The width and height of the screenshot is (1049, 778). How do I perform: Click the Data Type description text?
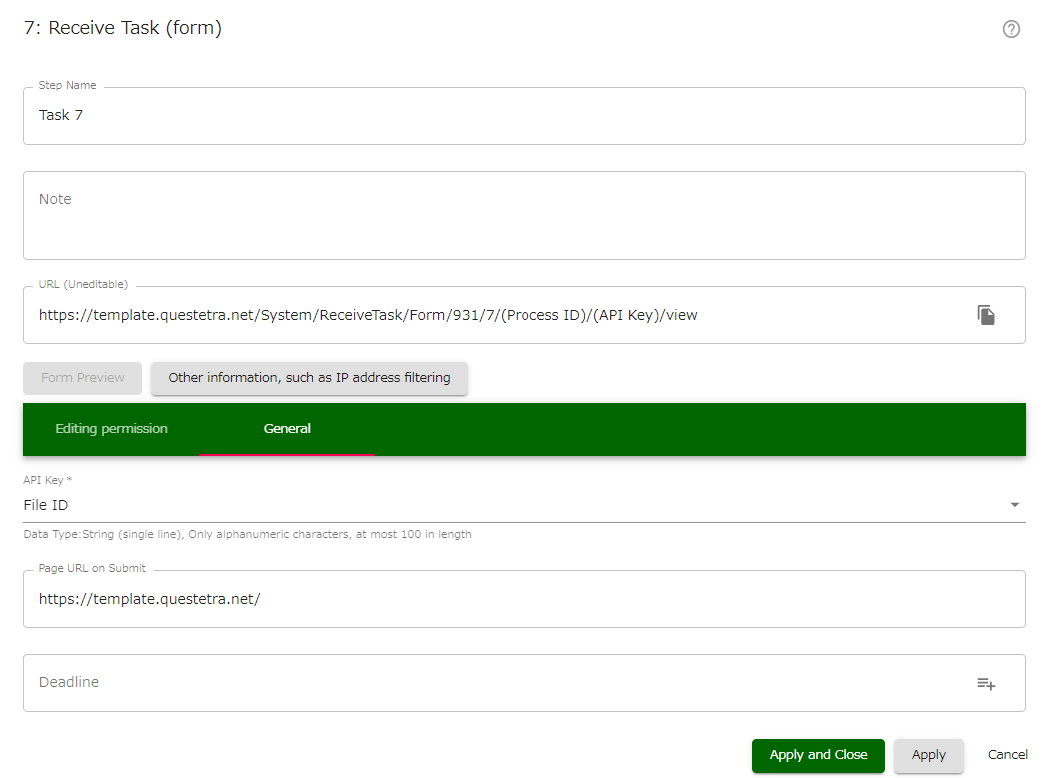246,534
